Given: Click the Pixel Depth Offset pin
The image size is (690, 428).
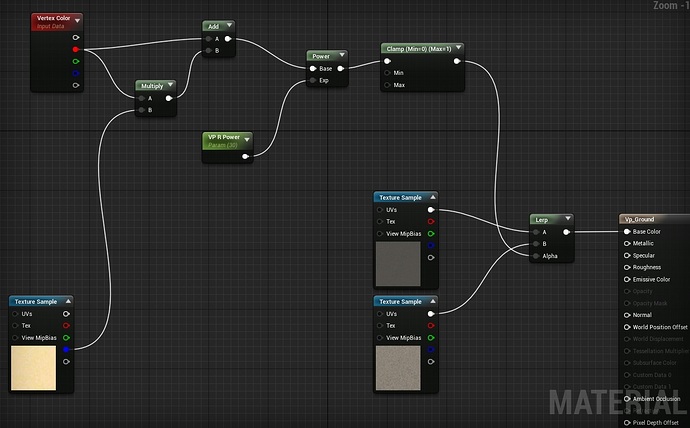Looking at the screenshot, I should pyautogui.click(x=627, y=422).
